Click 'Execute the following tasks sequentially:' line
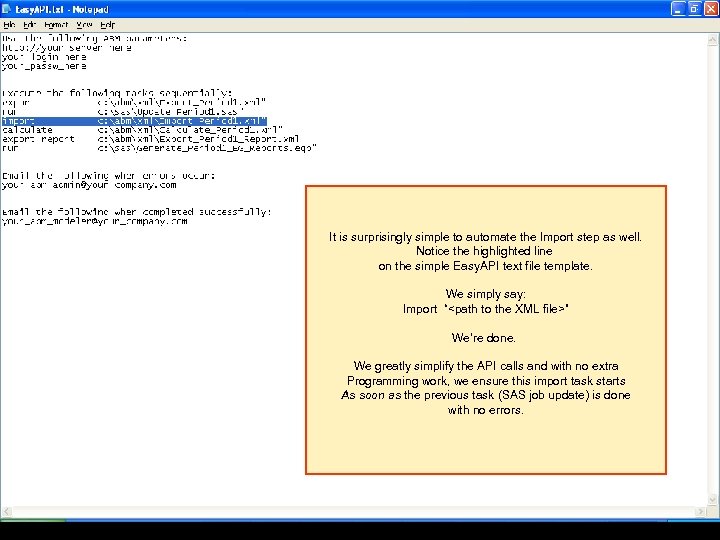The height and width of the screenshot is (540, 720). pyautogui.click(x=117, y=93)
